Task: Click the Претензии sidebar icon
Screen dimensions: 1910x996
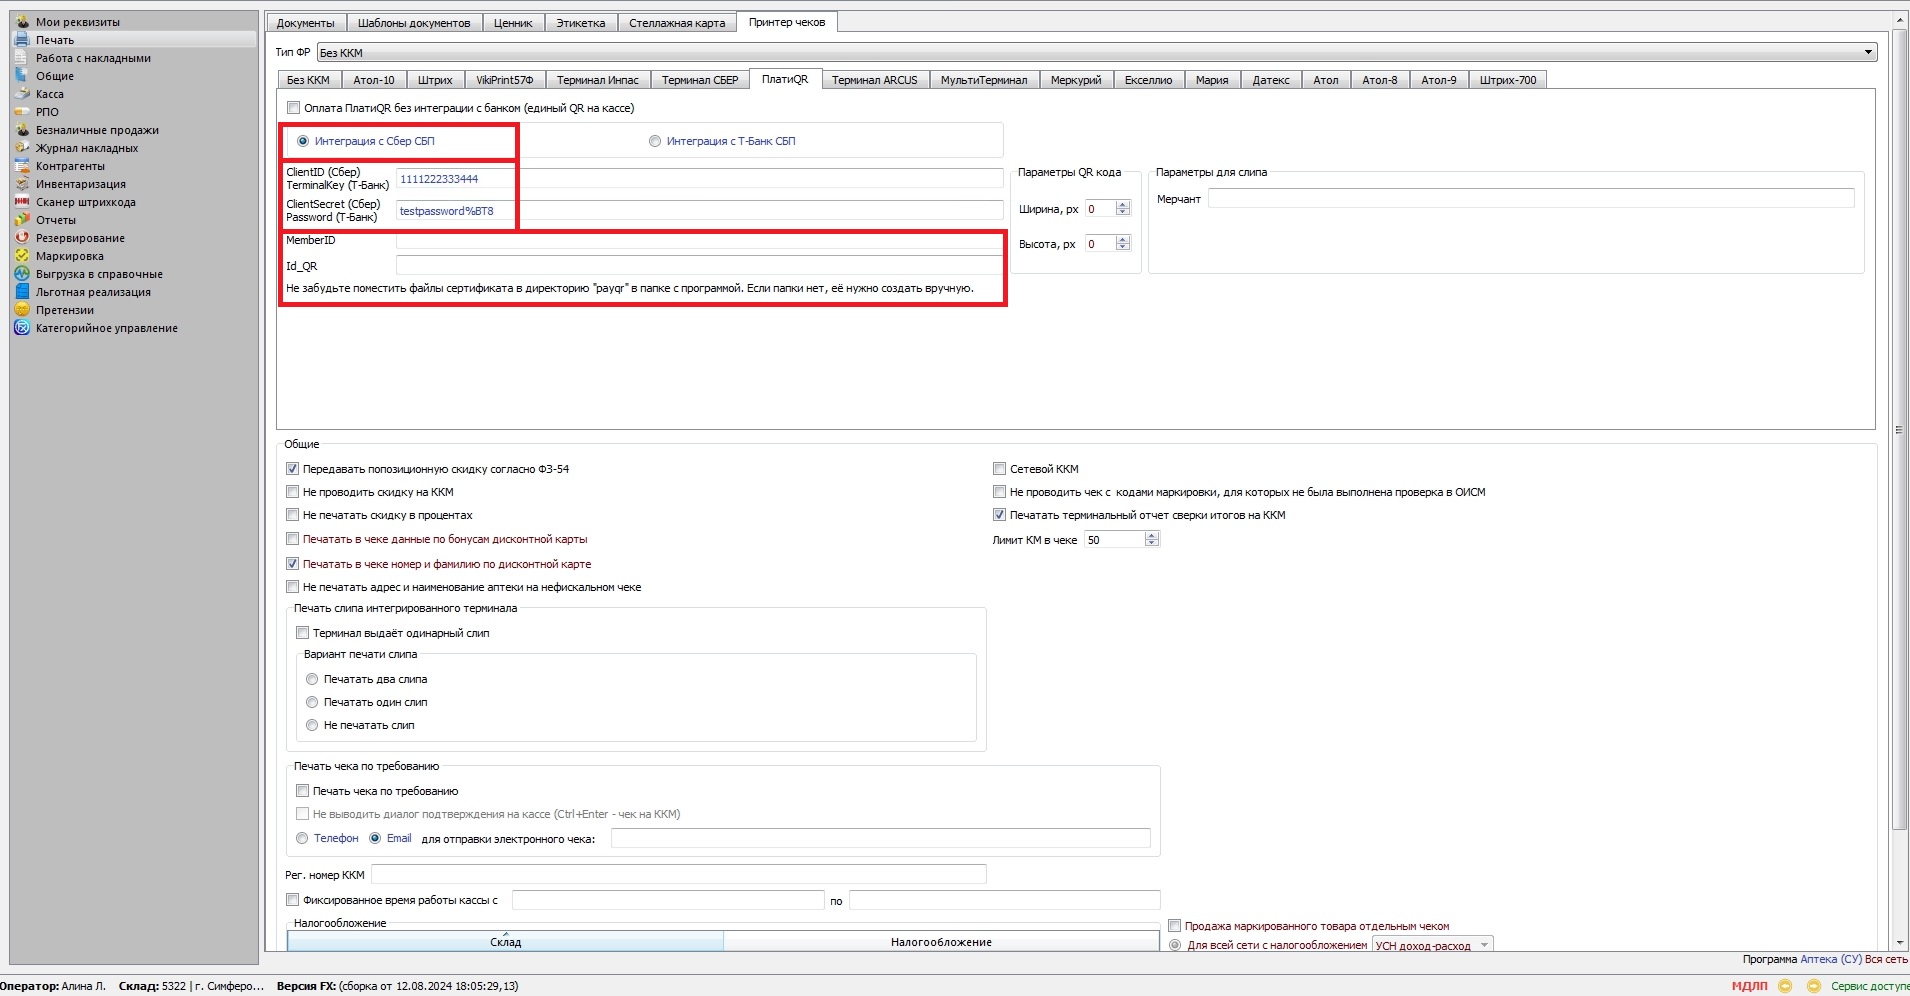Action: pyautogui.click(x=22, y=310)
